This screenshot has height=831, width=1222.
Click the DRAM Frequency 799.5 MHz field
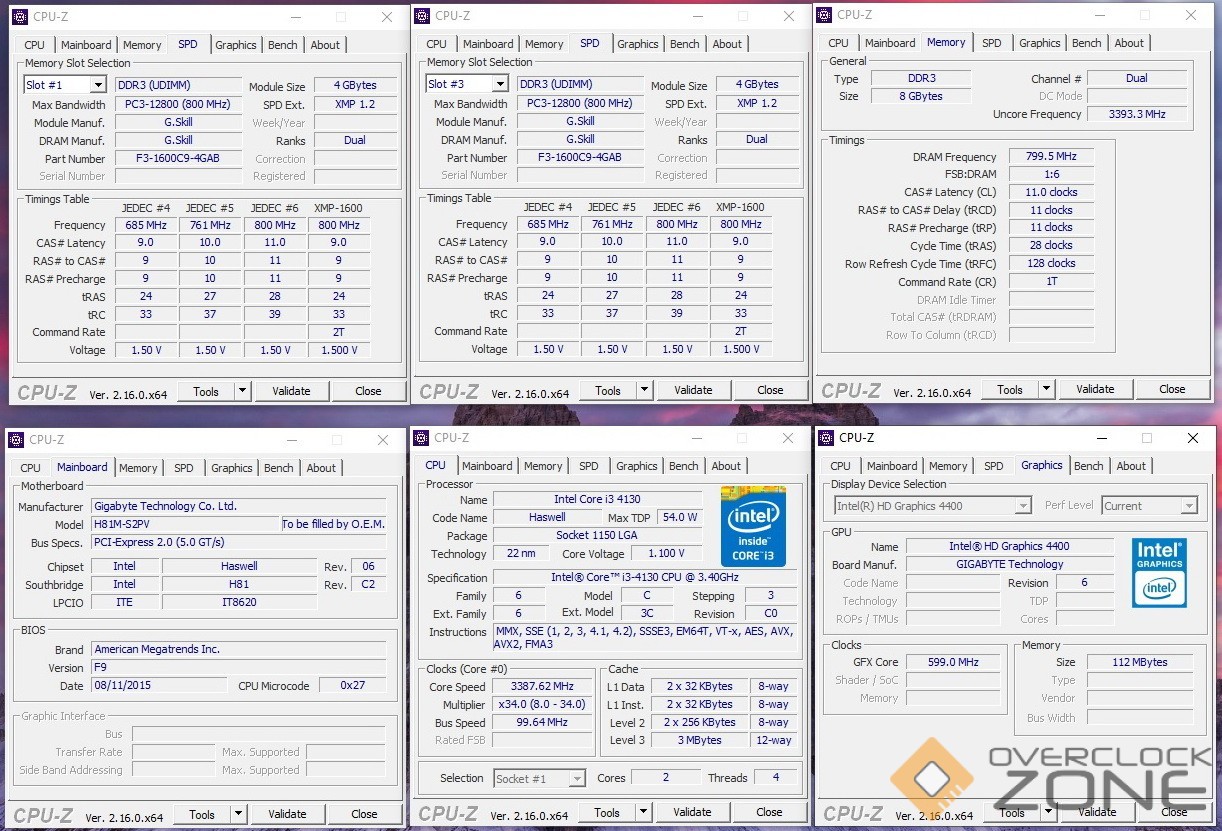click(x=1050, y=157)
